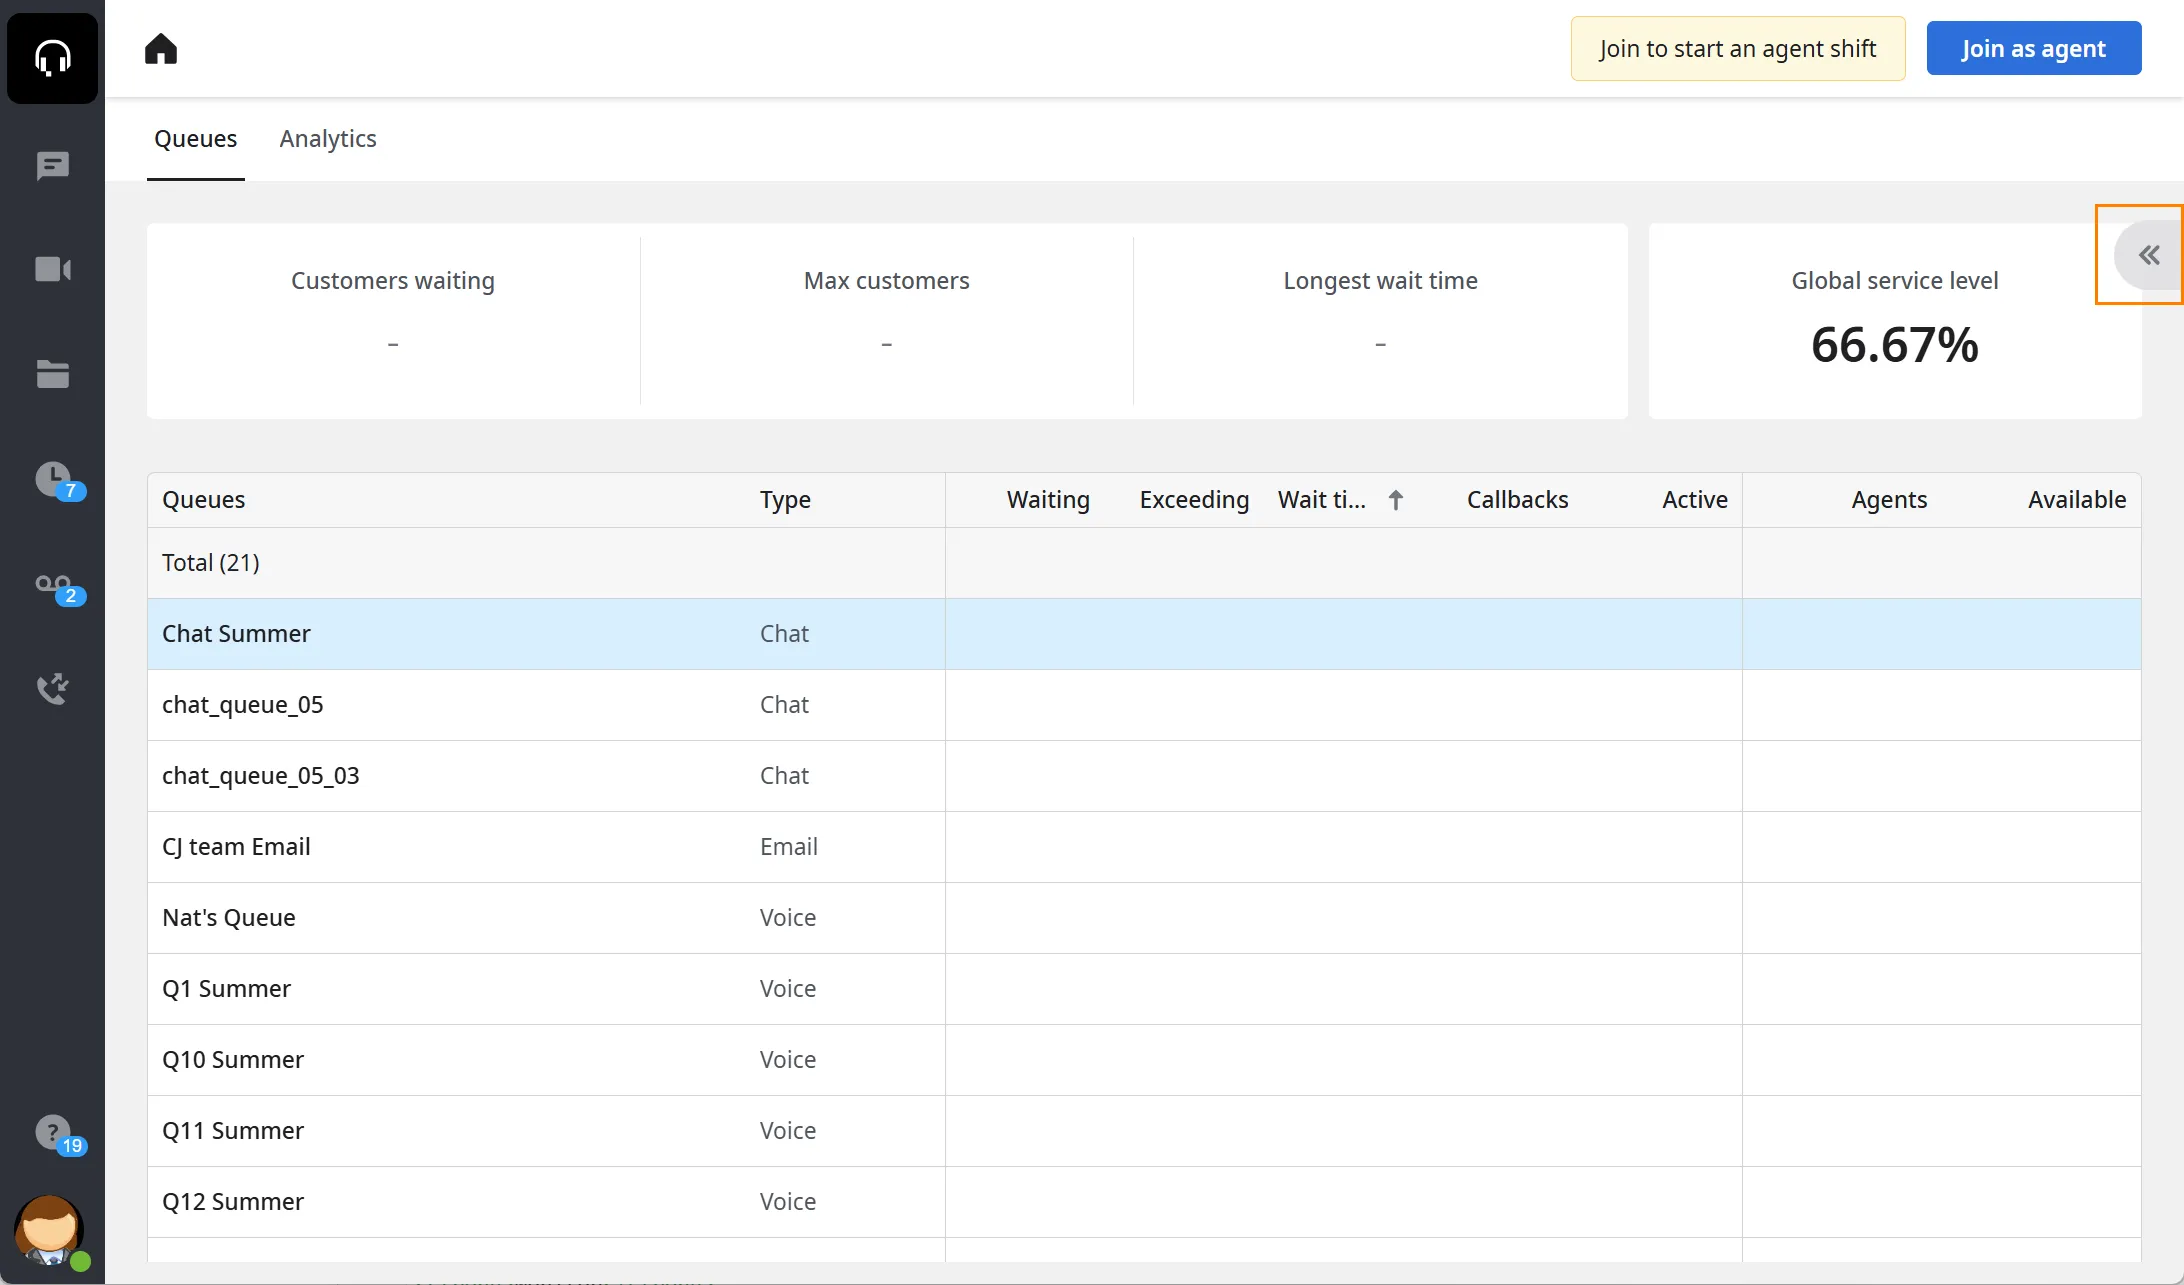Open the headset app logo icon
2184x1285 pixels.
52,57
